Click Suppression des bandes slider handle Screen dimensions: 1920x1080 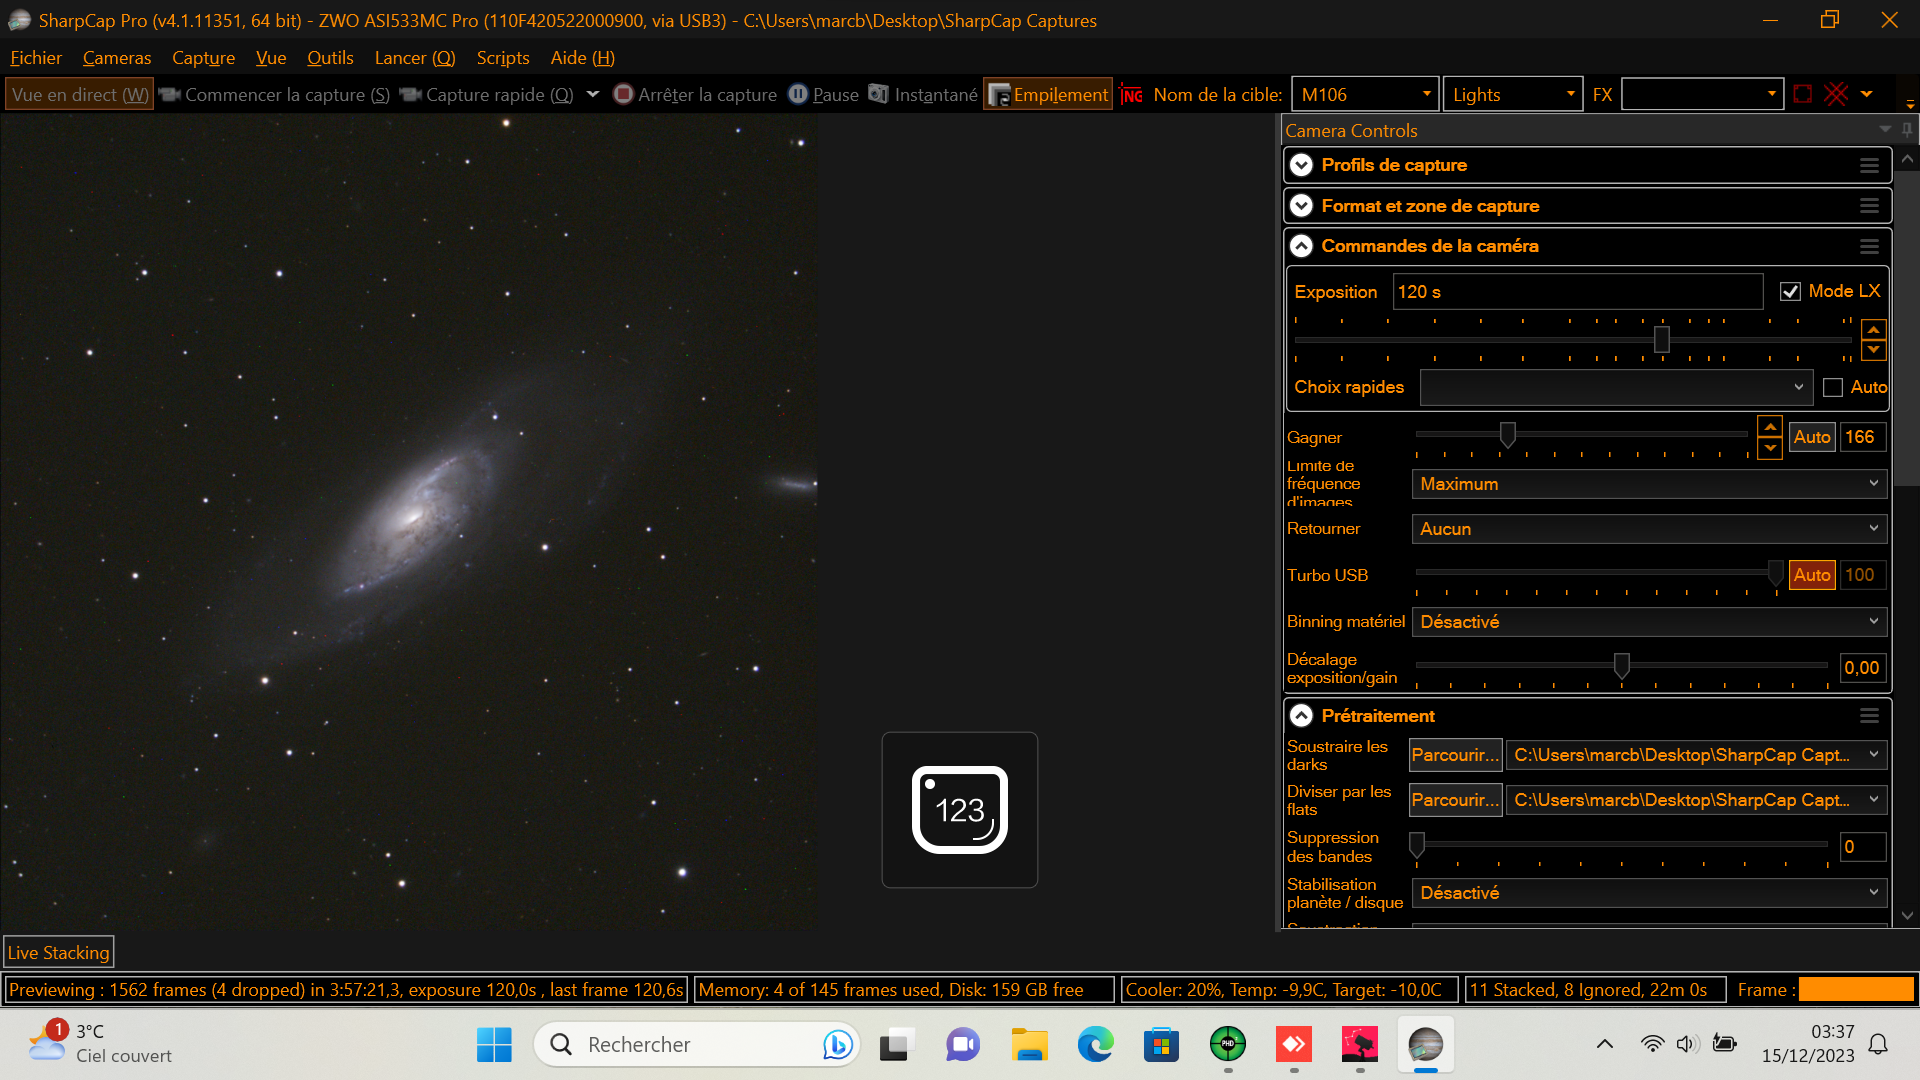(x=1417, y=845)
